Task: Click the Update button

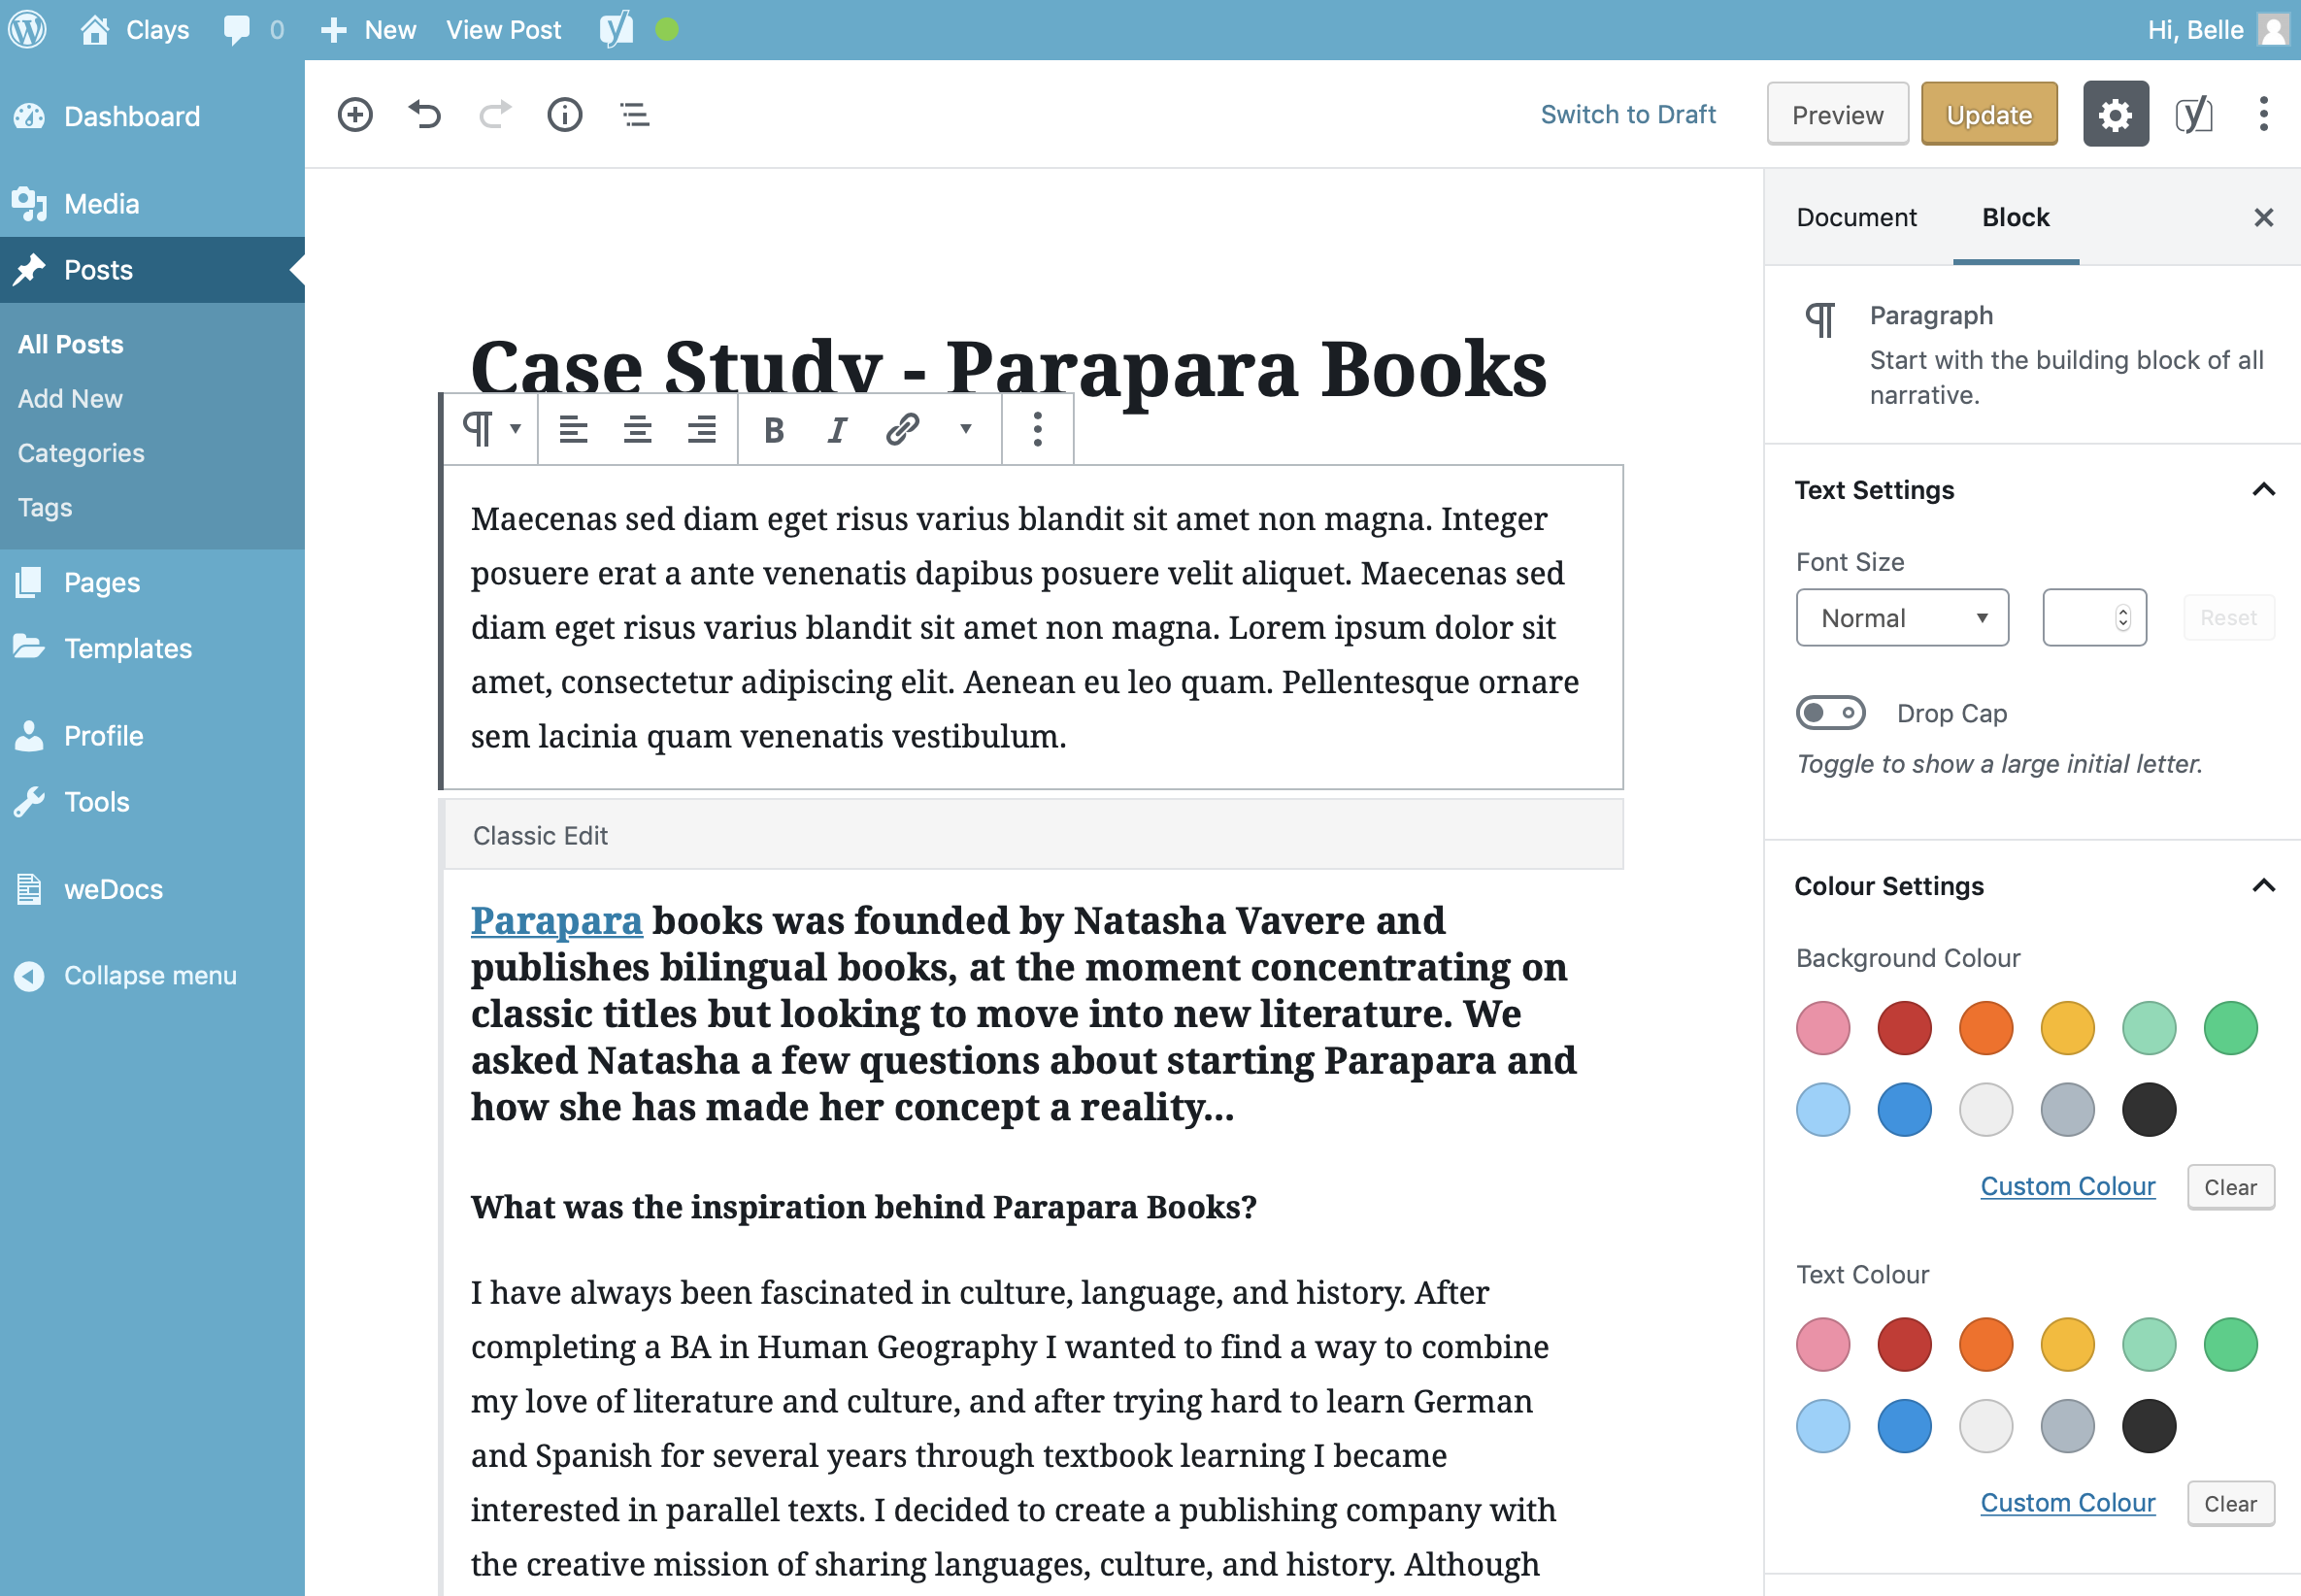Action: click(1989, 114)
